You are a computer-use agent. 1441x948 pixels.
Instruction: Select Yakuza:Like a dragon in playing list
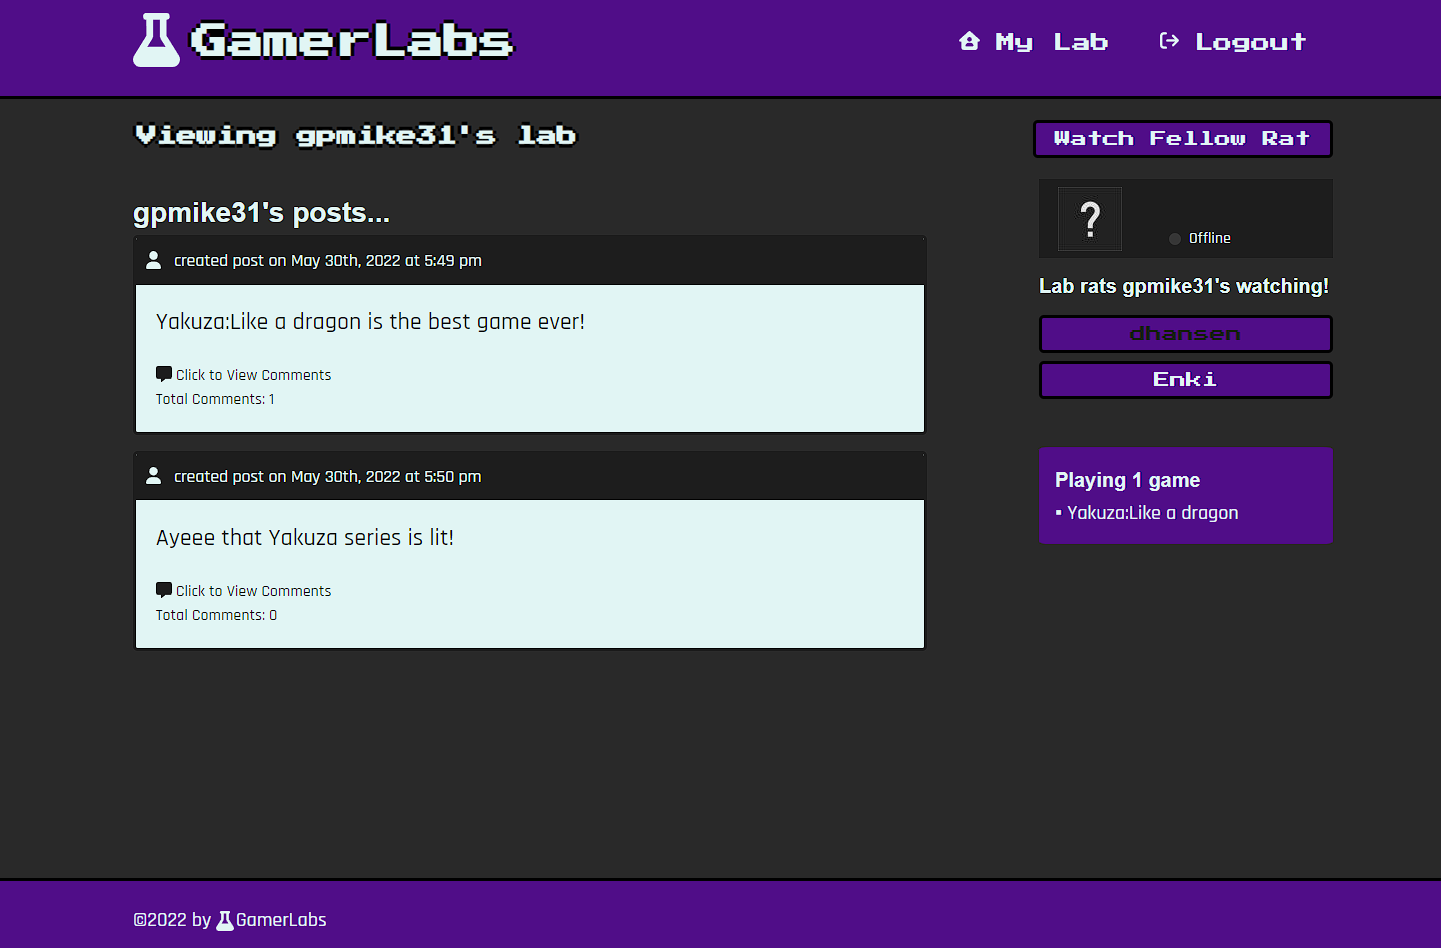click(1152, 512)
